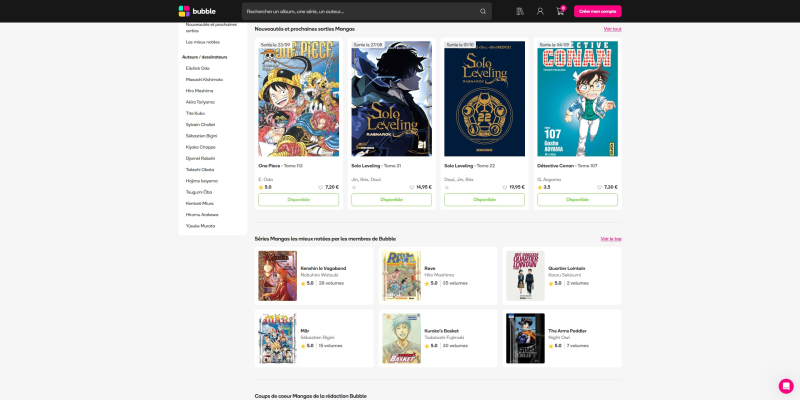Open Voir le top link for best series
Screen dimensions: 800x400
pyautogui.click(x=611, y=239)
